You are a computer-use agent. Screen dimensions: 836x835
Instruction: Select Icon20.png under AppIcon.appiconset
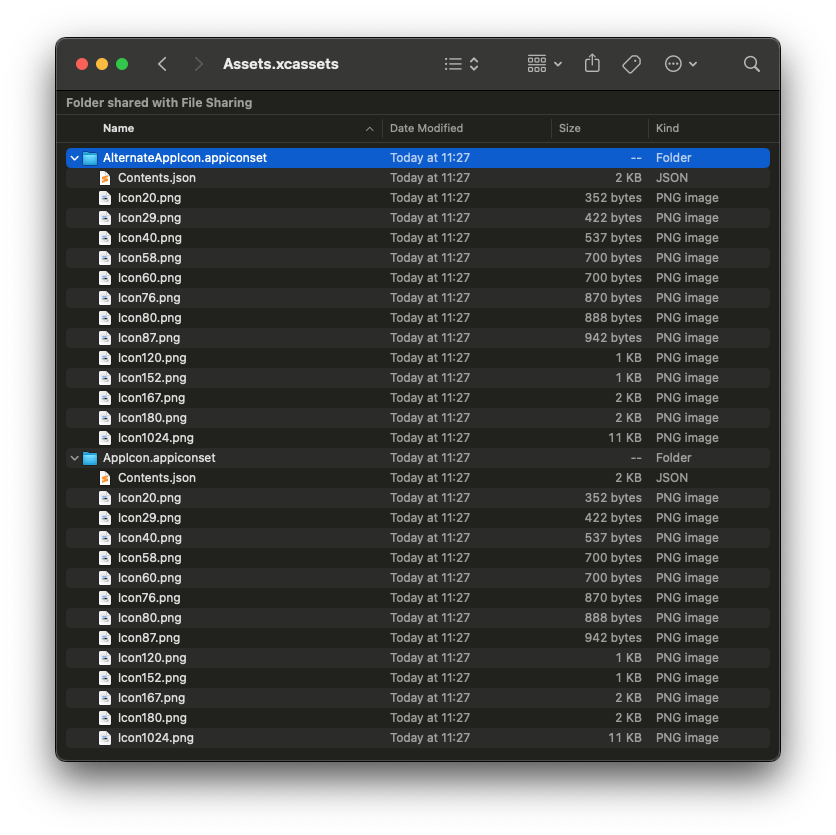pos(418,498)
